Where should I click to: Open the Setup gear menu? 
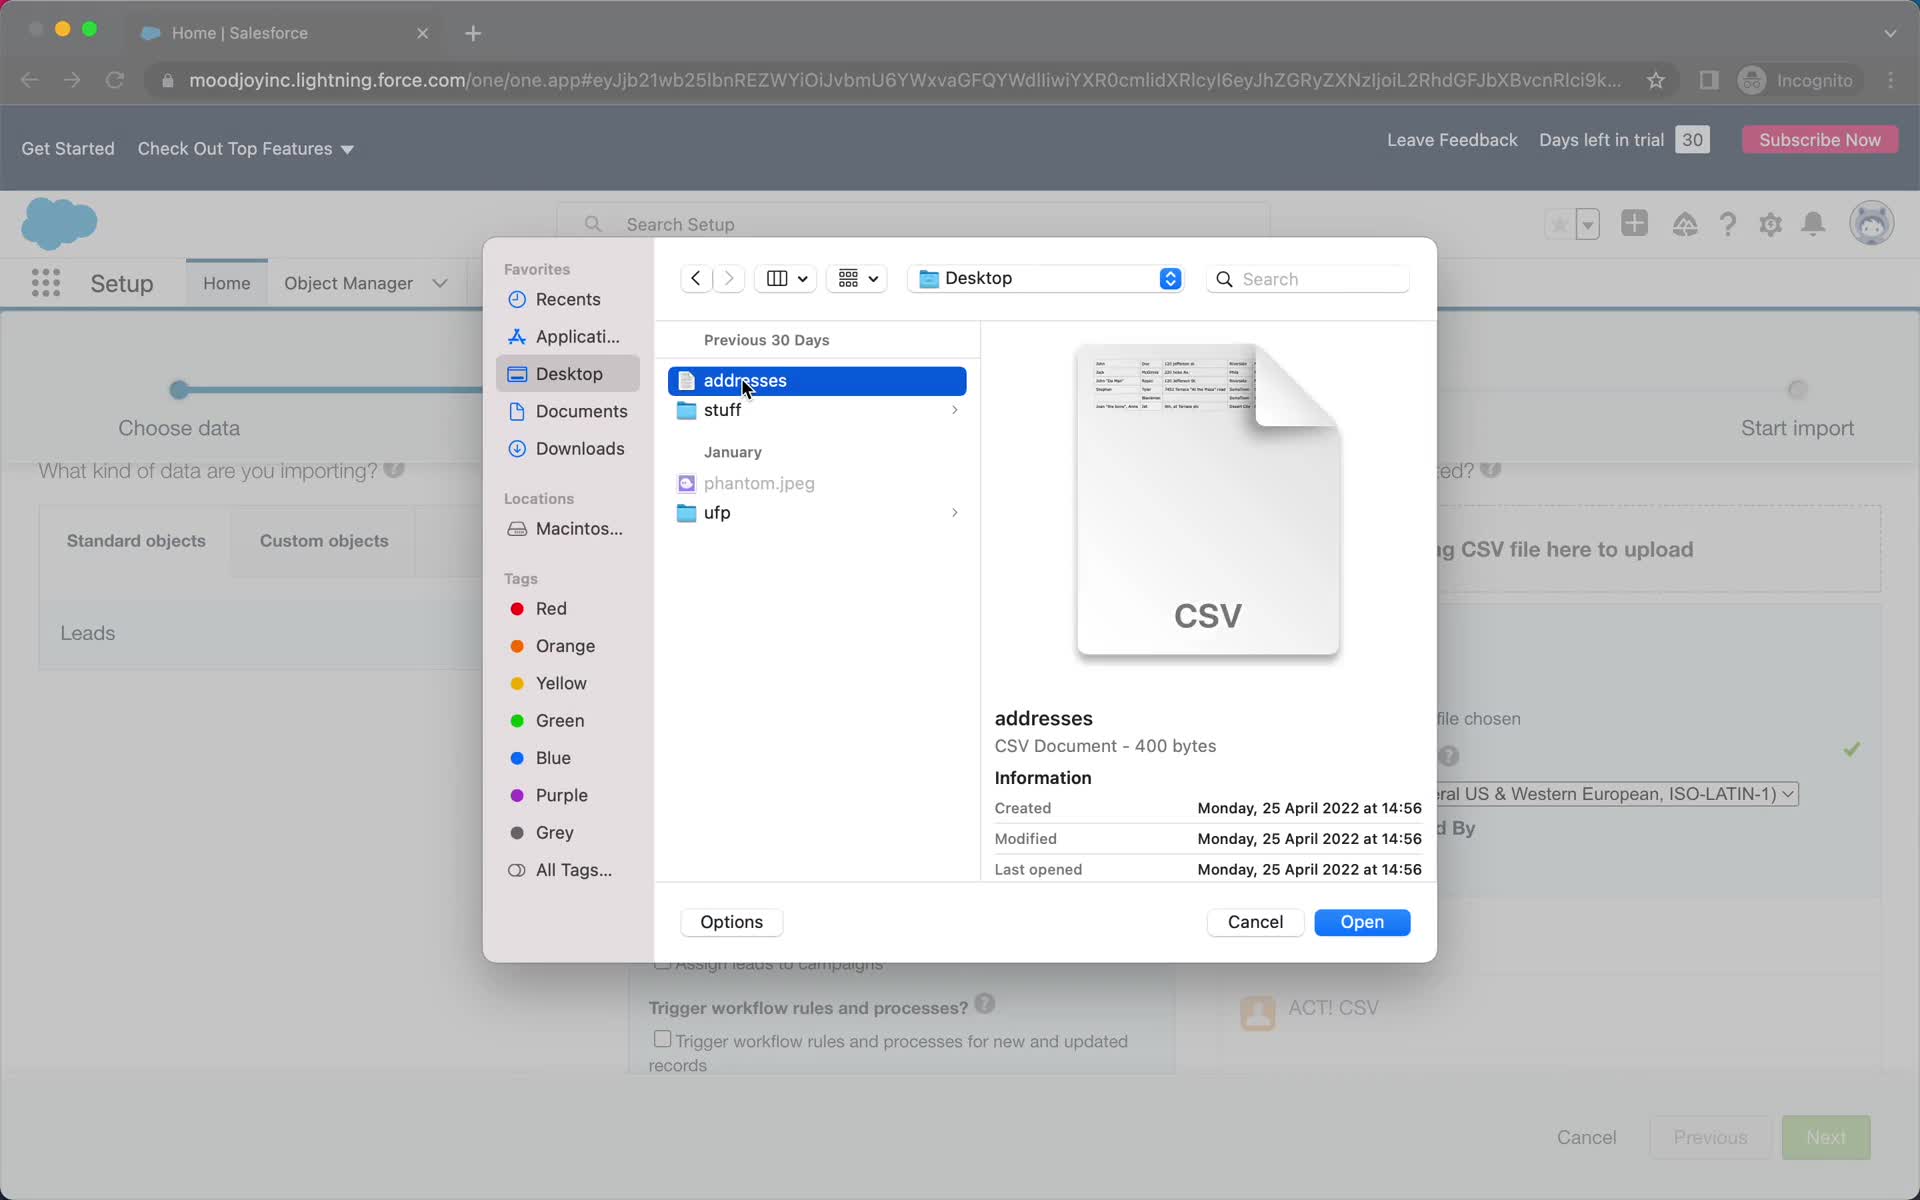coord(1770,224)
